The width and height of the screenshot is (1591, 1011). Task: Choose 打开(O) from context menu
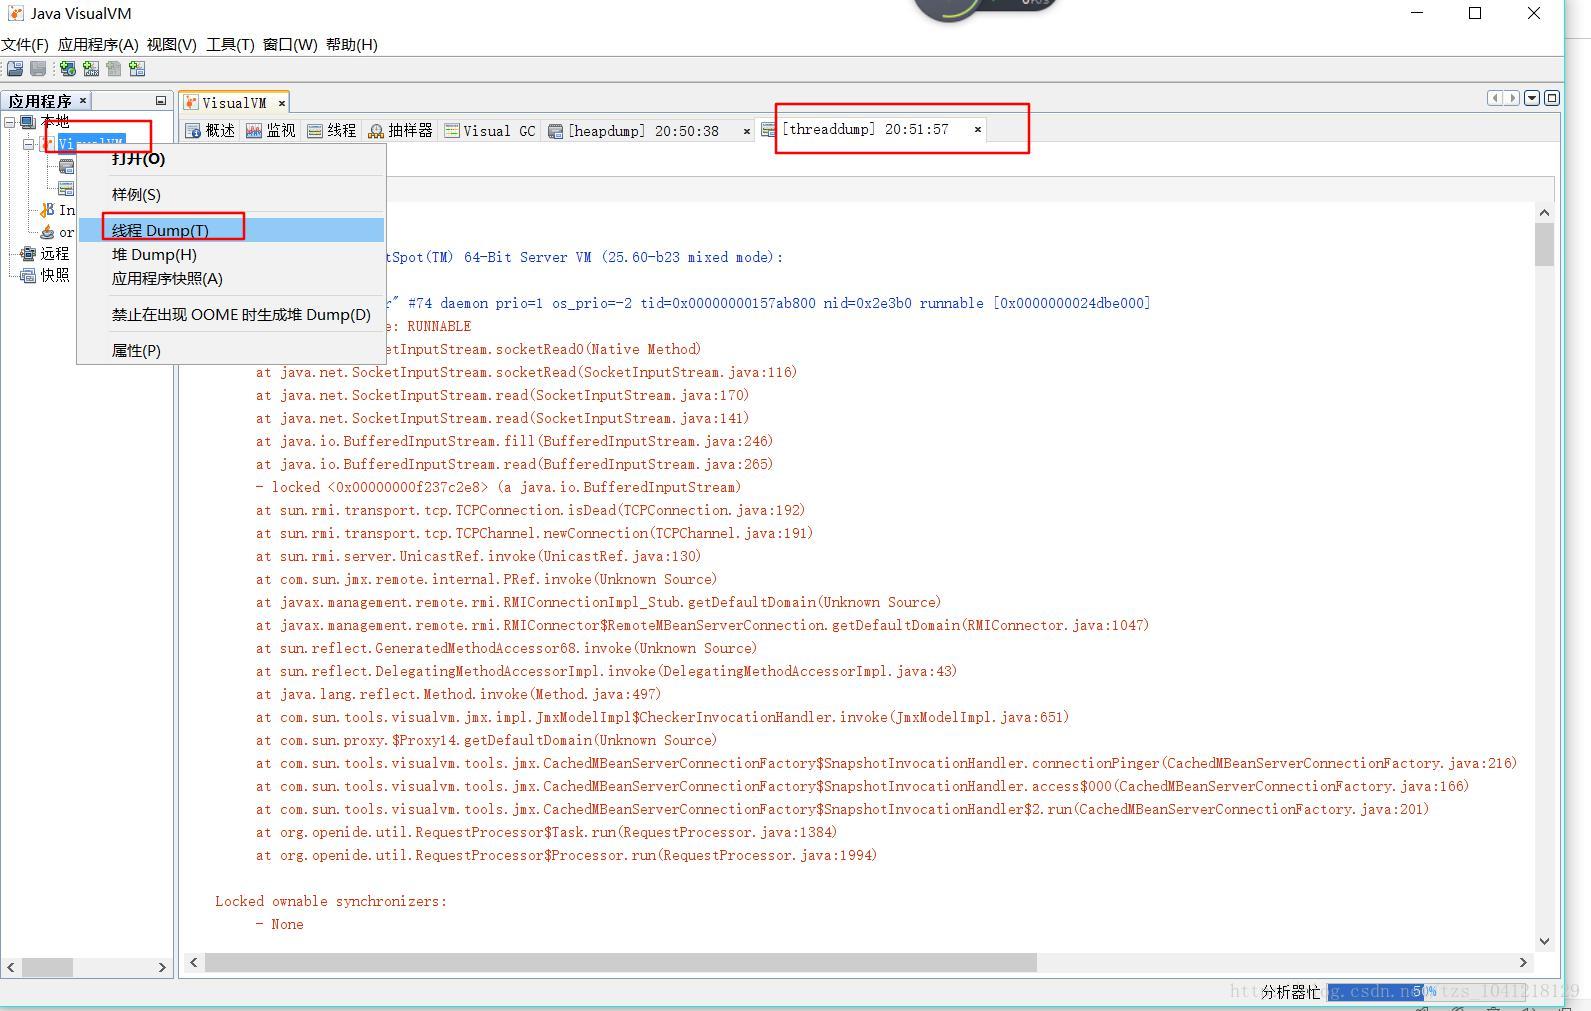(232, 158)
